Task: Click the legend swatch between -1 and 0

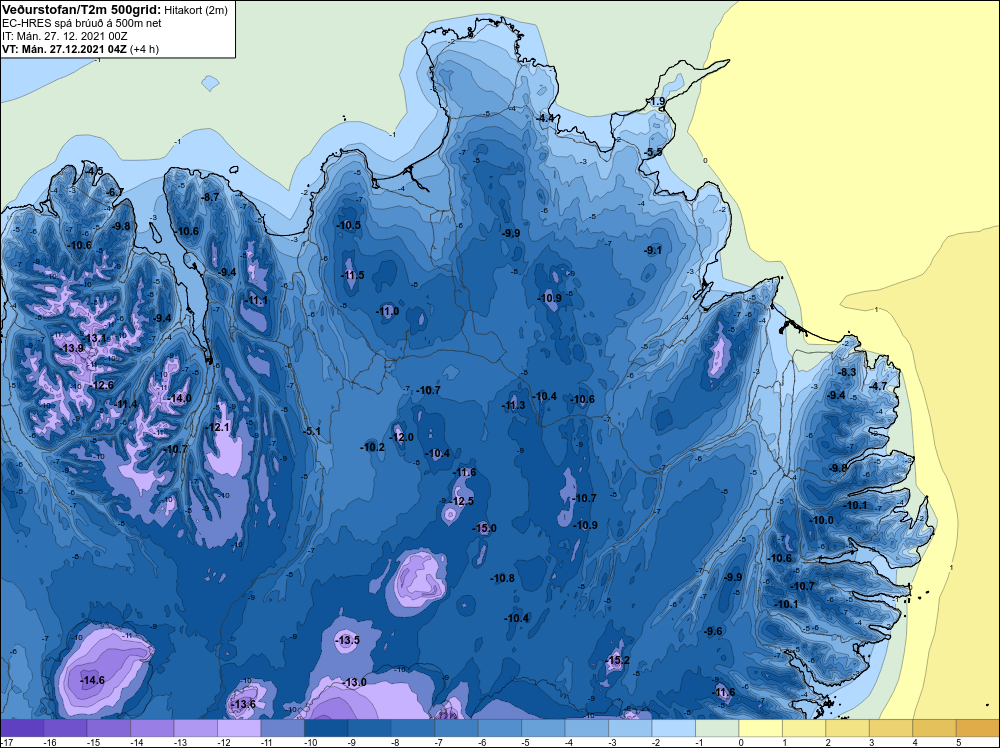Action: 717,728
